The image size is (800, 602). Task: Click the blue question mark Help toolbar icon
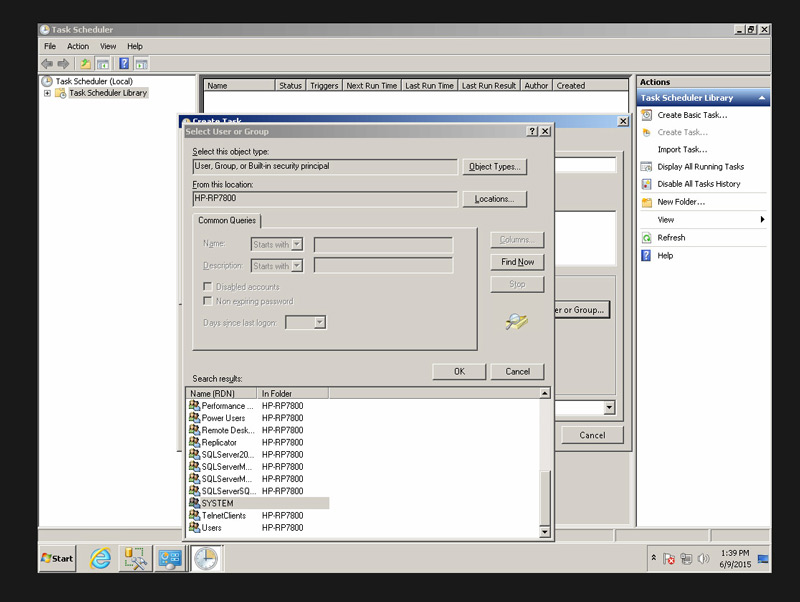(124, 64)
